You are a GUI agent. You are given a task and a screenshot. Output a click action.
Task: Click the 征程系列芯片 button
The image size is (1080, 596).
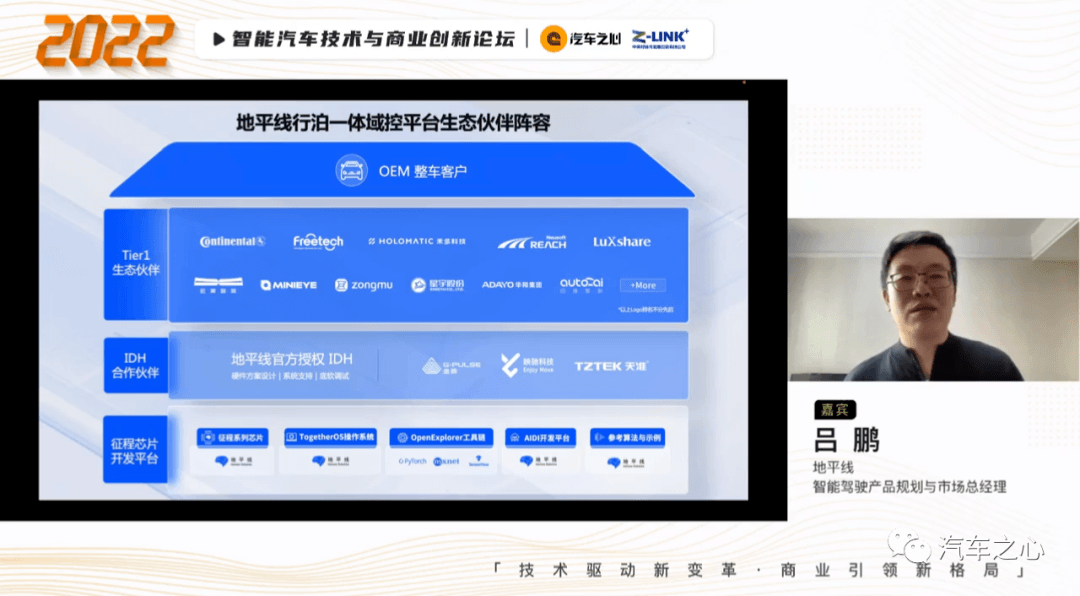point(232,438)
